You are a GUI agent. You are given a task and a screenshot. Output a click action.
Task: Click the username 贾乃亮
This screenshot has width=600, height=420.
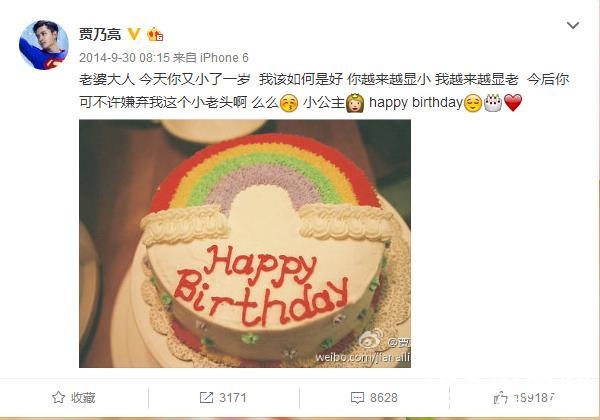(100, 34)
